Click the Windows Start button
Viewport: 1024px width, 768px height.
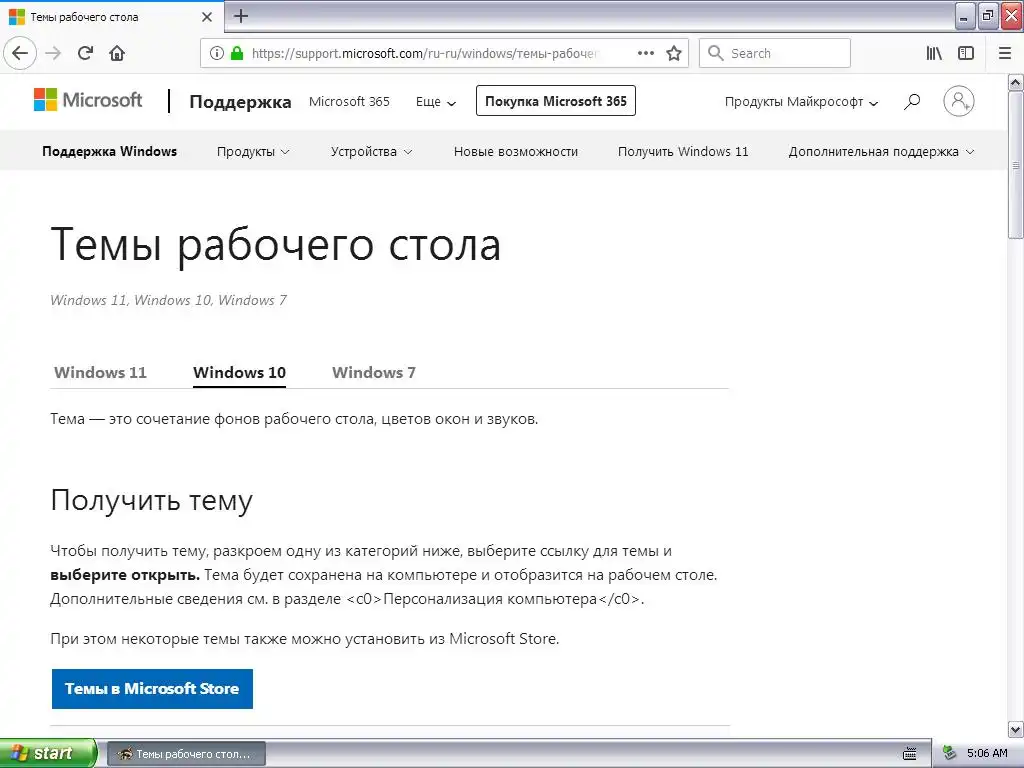click(47, 753)
